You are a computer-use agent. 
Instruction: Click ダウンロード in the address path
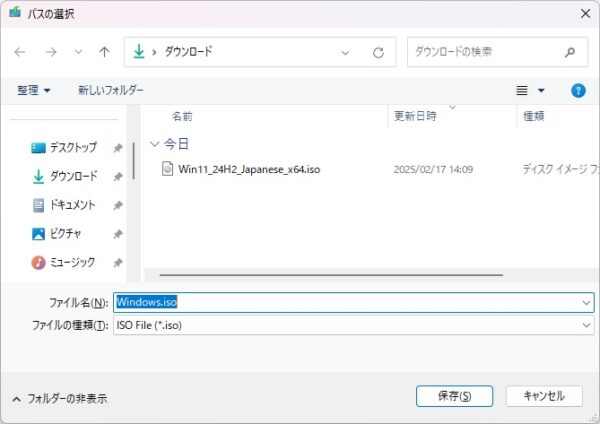[188, 51]
